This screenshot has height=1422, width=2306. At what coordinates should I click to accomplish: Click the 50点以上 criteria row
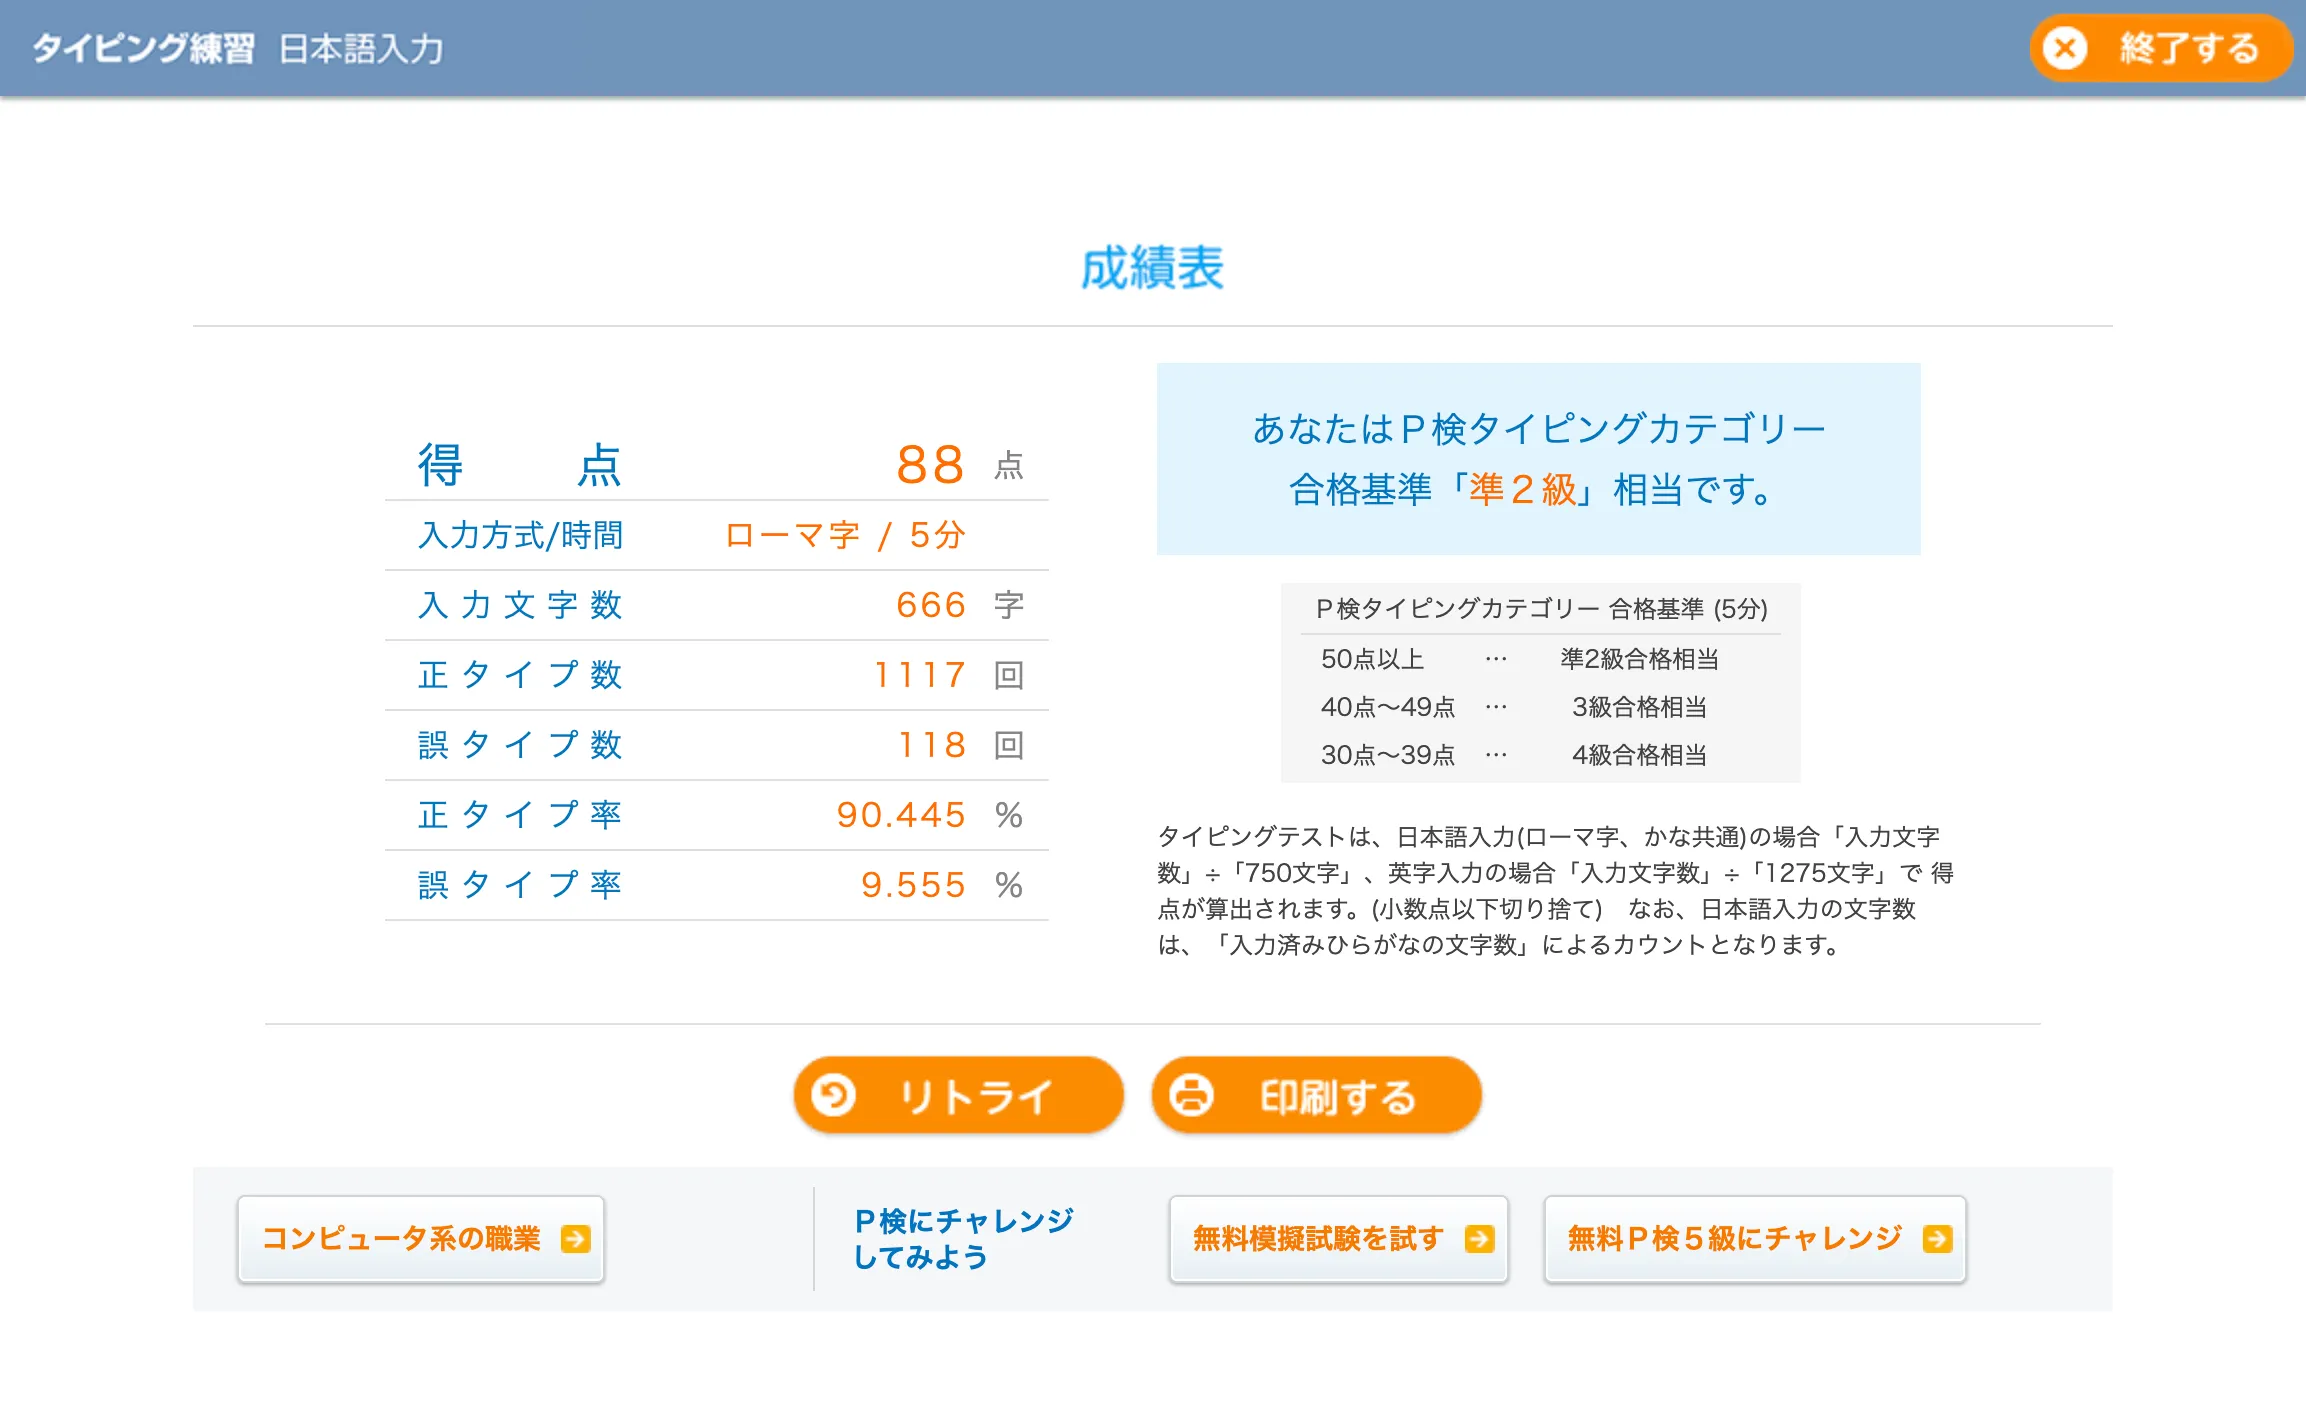(x=1541, y=659)
